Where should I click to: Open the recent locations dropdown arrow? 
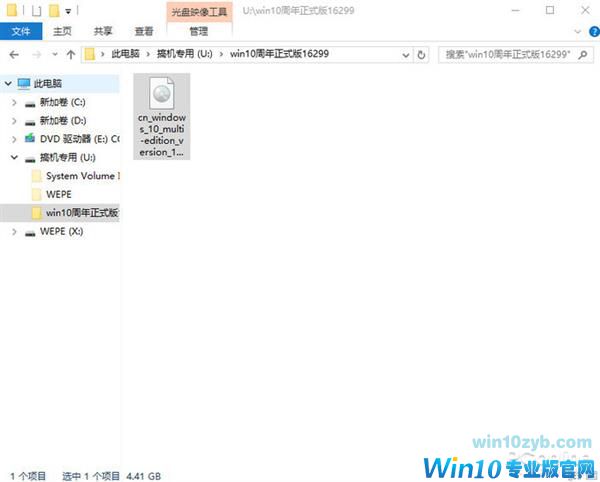tap(55, 55)
